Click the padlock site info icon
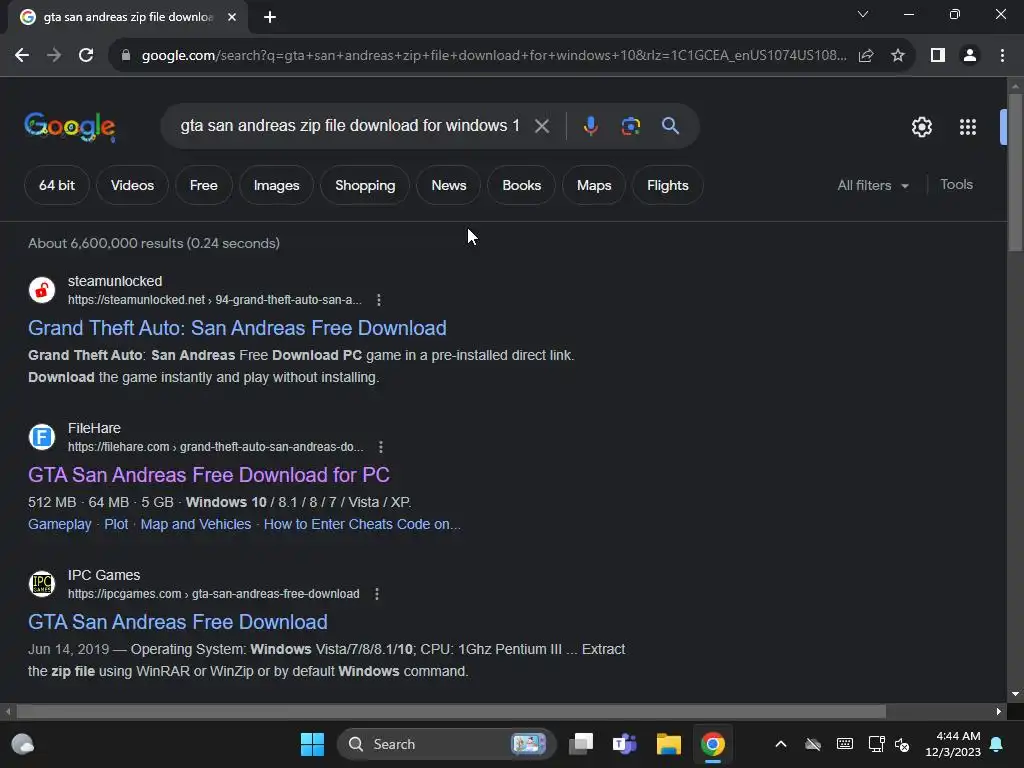This screenshot has width=1024, height=768. point(126,56)
